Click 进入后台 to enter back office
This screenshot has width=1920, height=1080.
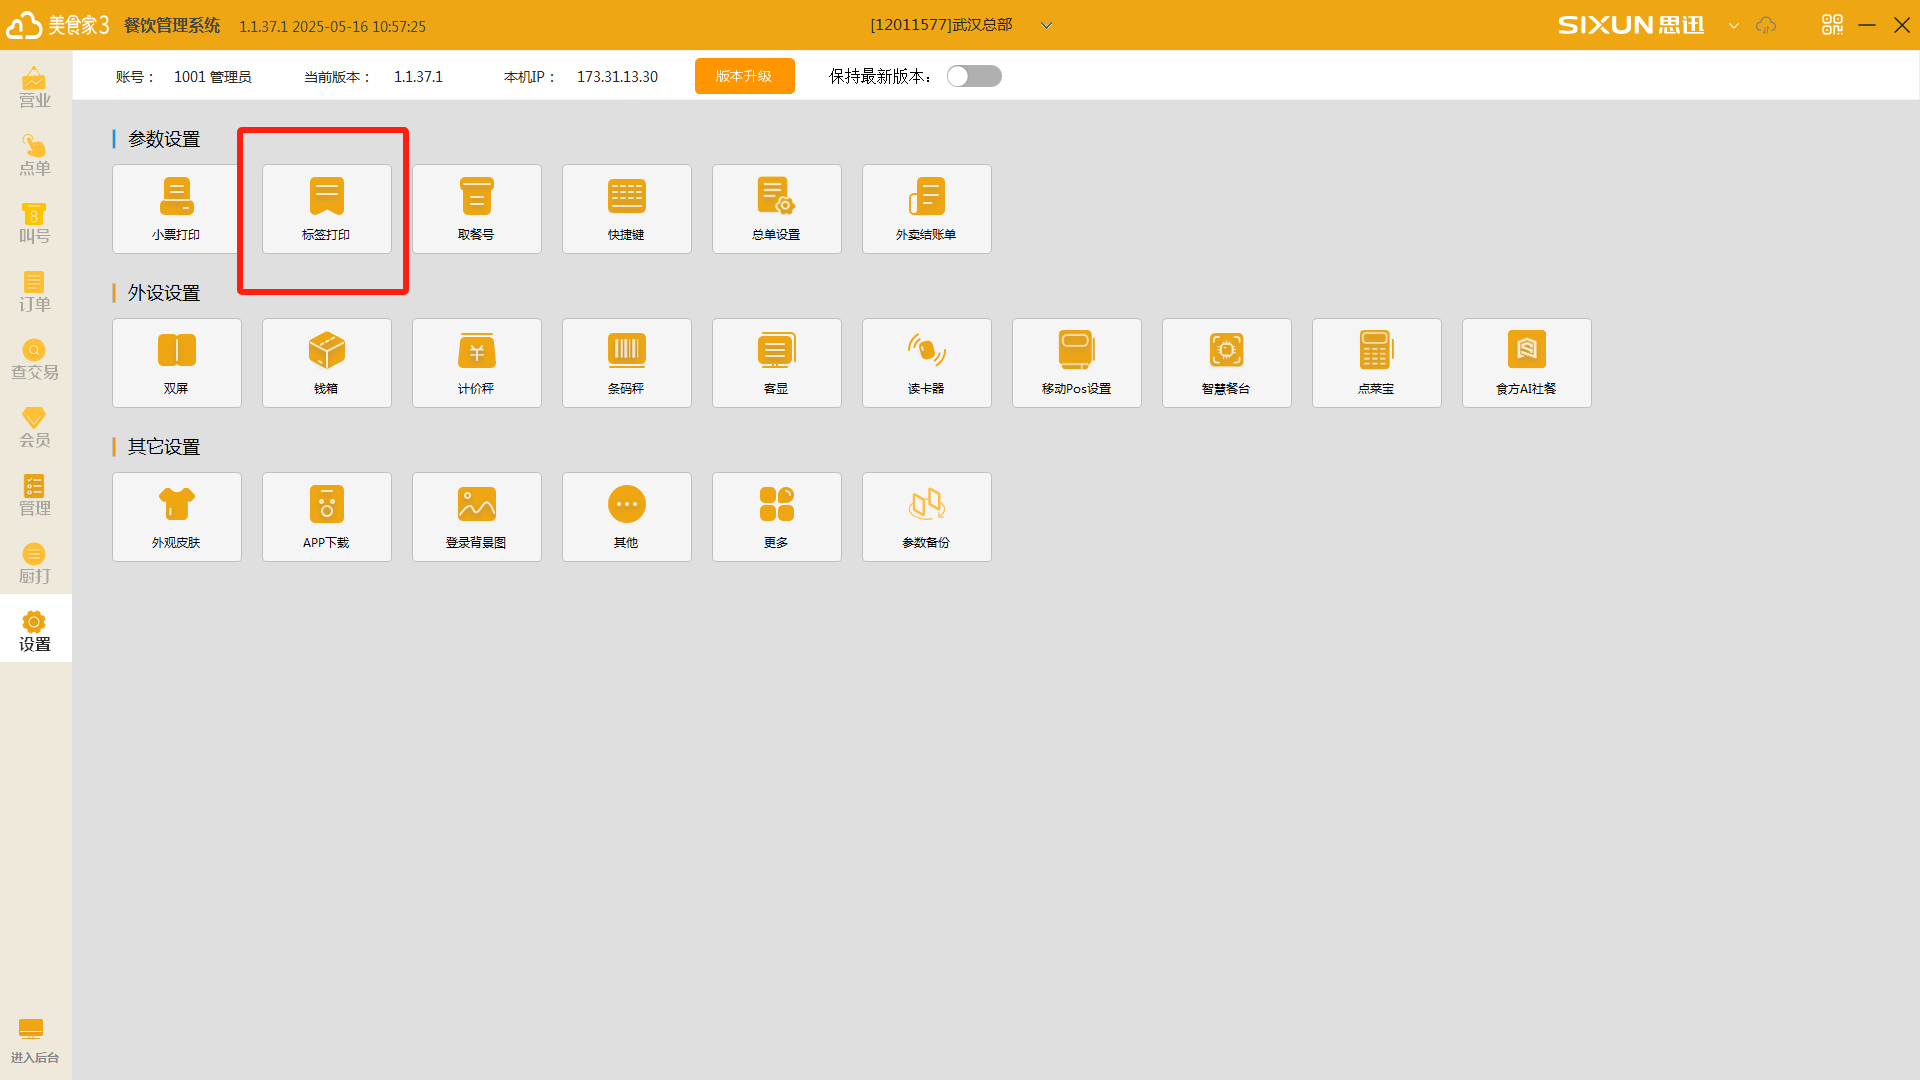(x=34, y=1040)
